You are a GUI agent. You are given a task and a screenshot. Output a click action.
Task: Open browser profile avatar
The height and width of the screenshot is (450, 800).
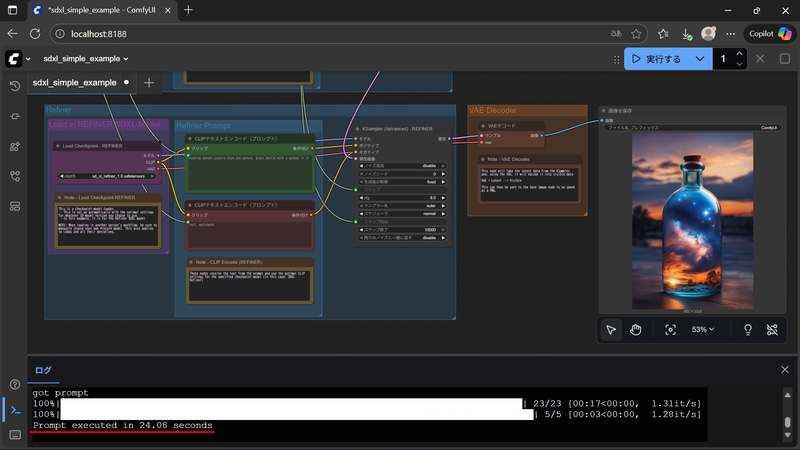coord(708,34)
